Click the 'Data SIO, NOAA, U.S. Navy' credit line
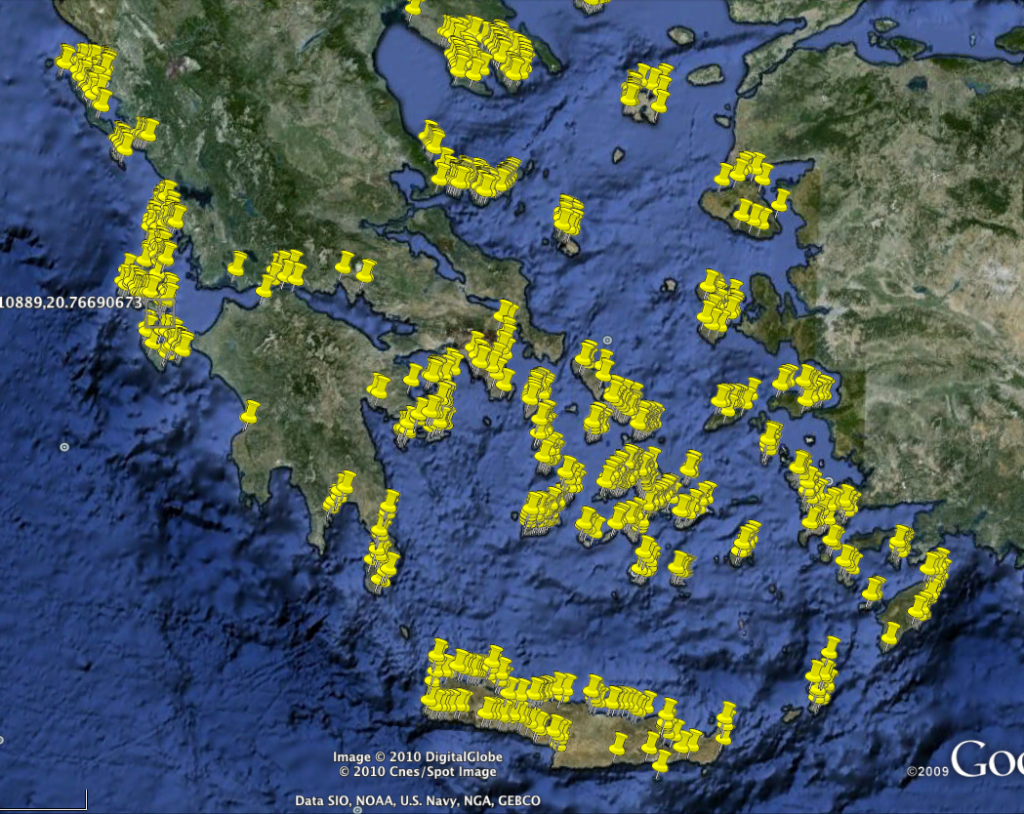The image size is (1024, 814). point(417,801)
